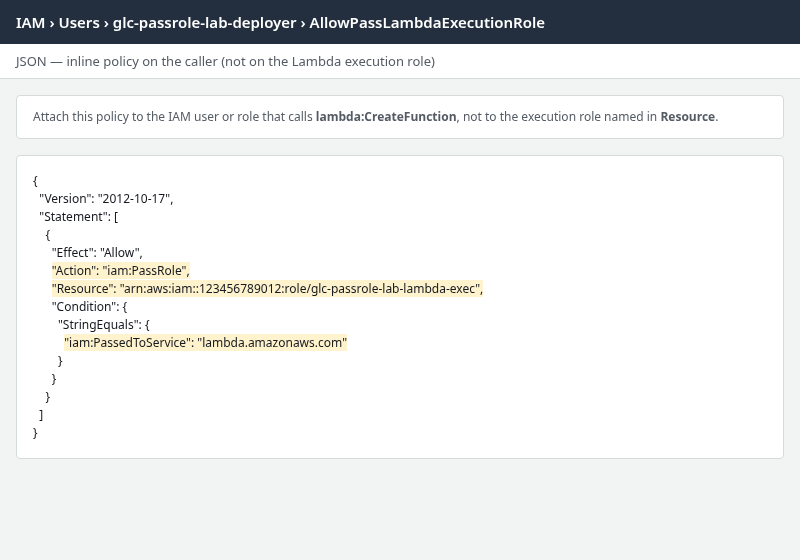The image size is (800, 560).
Task: Click highlighted "Resource" ARN line
Action: point(267,289)
